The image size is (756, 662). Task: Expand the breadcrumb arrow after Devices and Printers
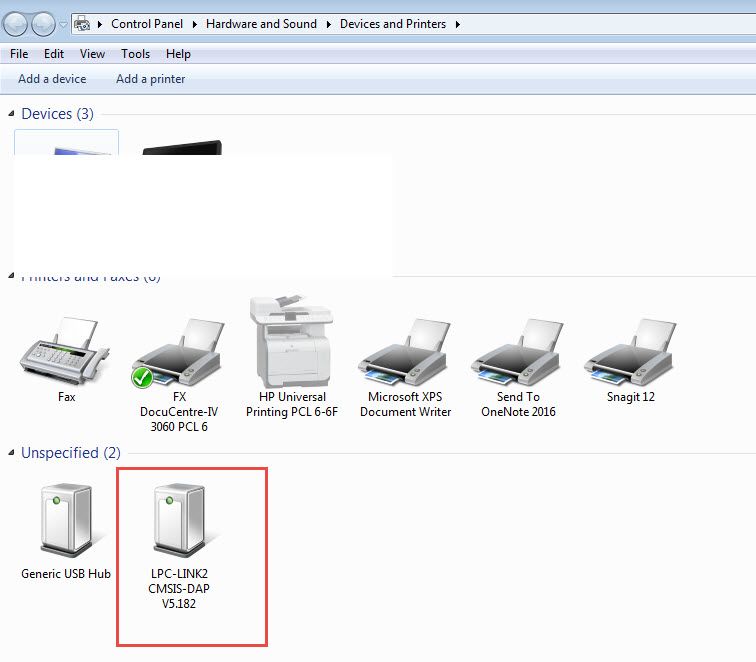tap(458, 24)
